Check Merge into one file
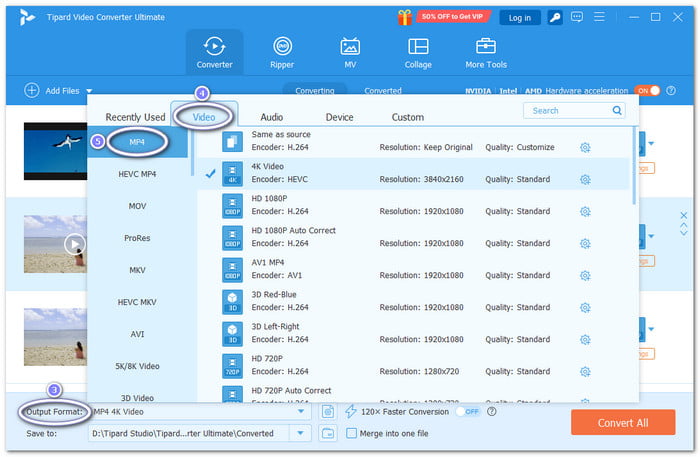The width and height of the screenshot is (700, 457). click(352, 433)
